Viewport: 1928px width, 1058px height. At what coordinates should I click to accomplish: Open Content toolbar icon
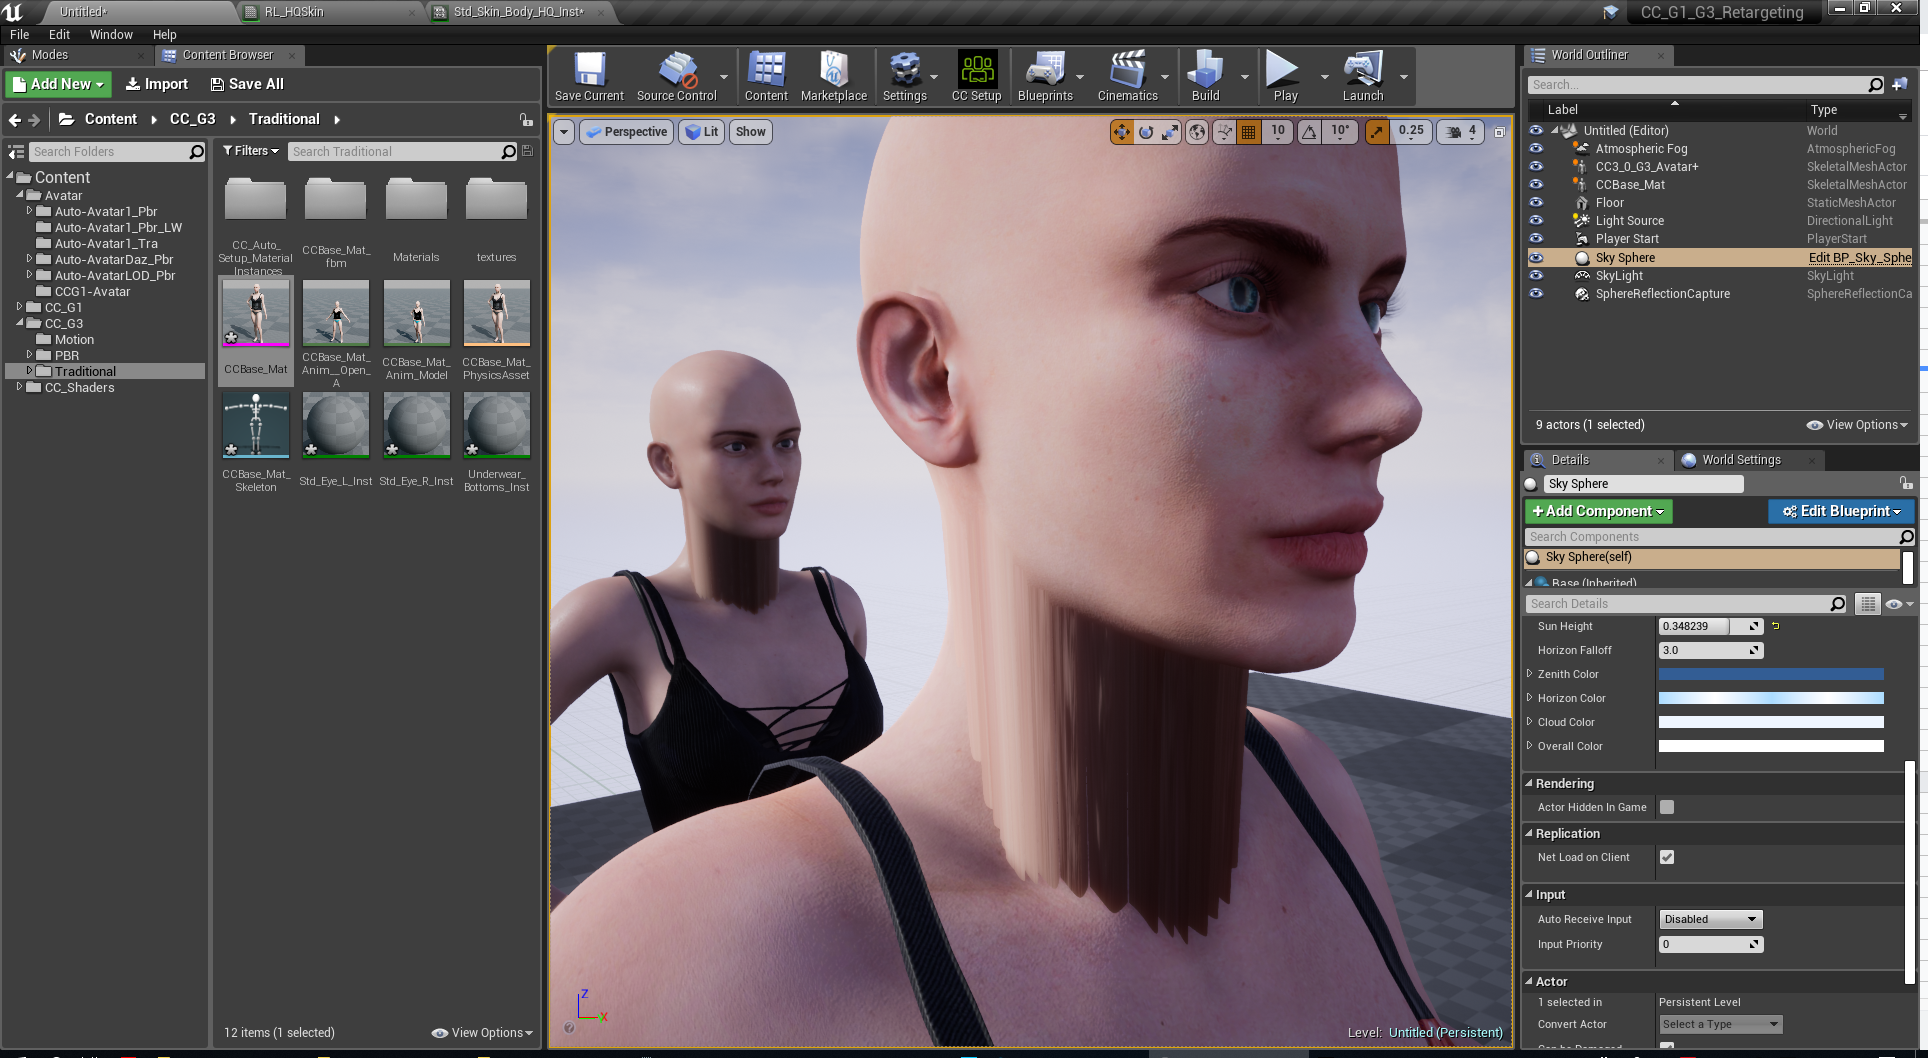[x=766, y=76]
